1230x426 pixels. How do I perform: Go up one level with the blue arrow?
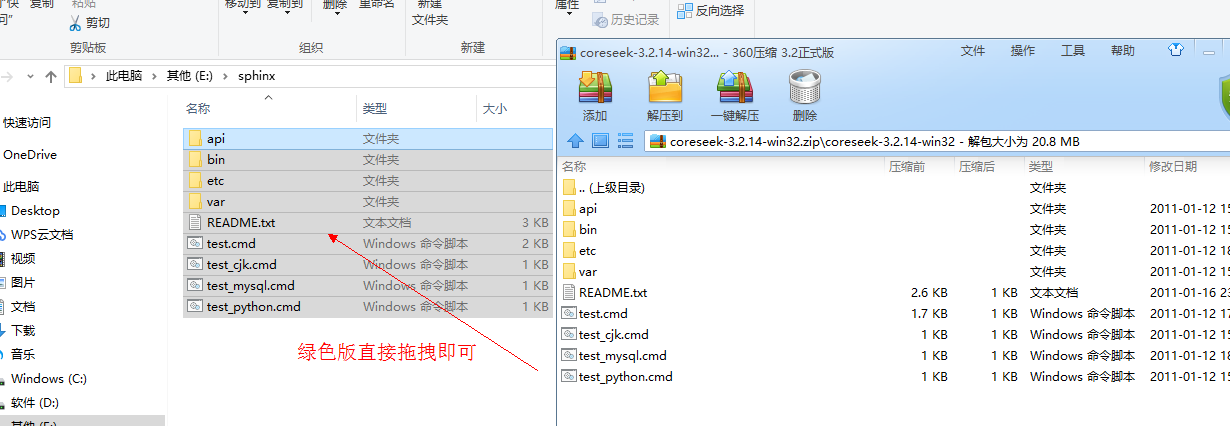pyautogui.click(x=575, y=141)
